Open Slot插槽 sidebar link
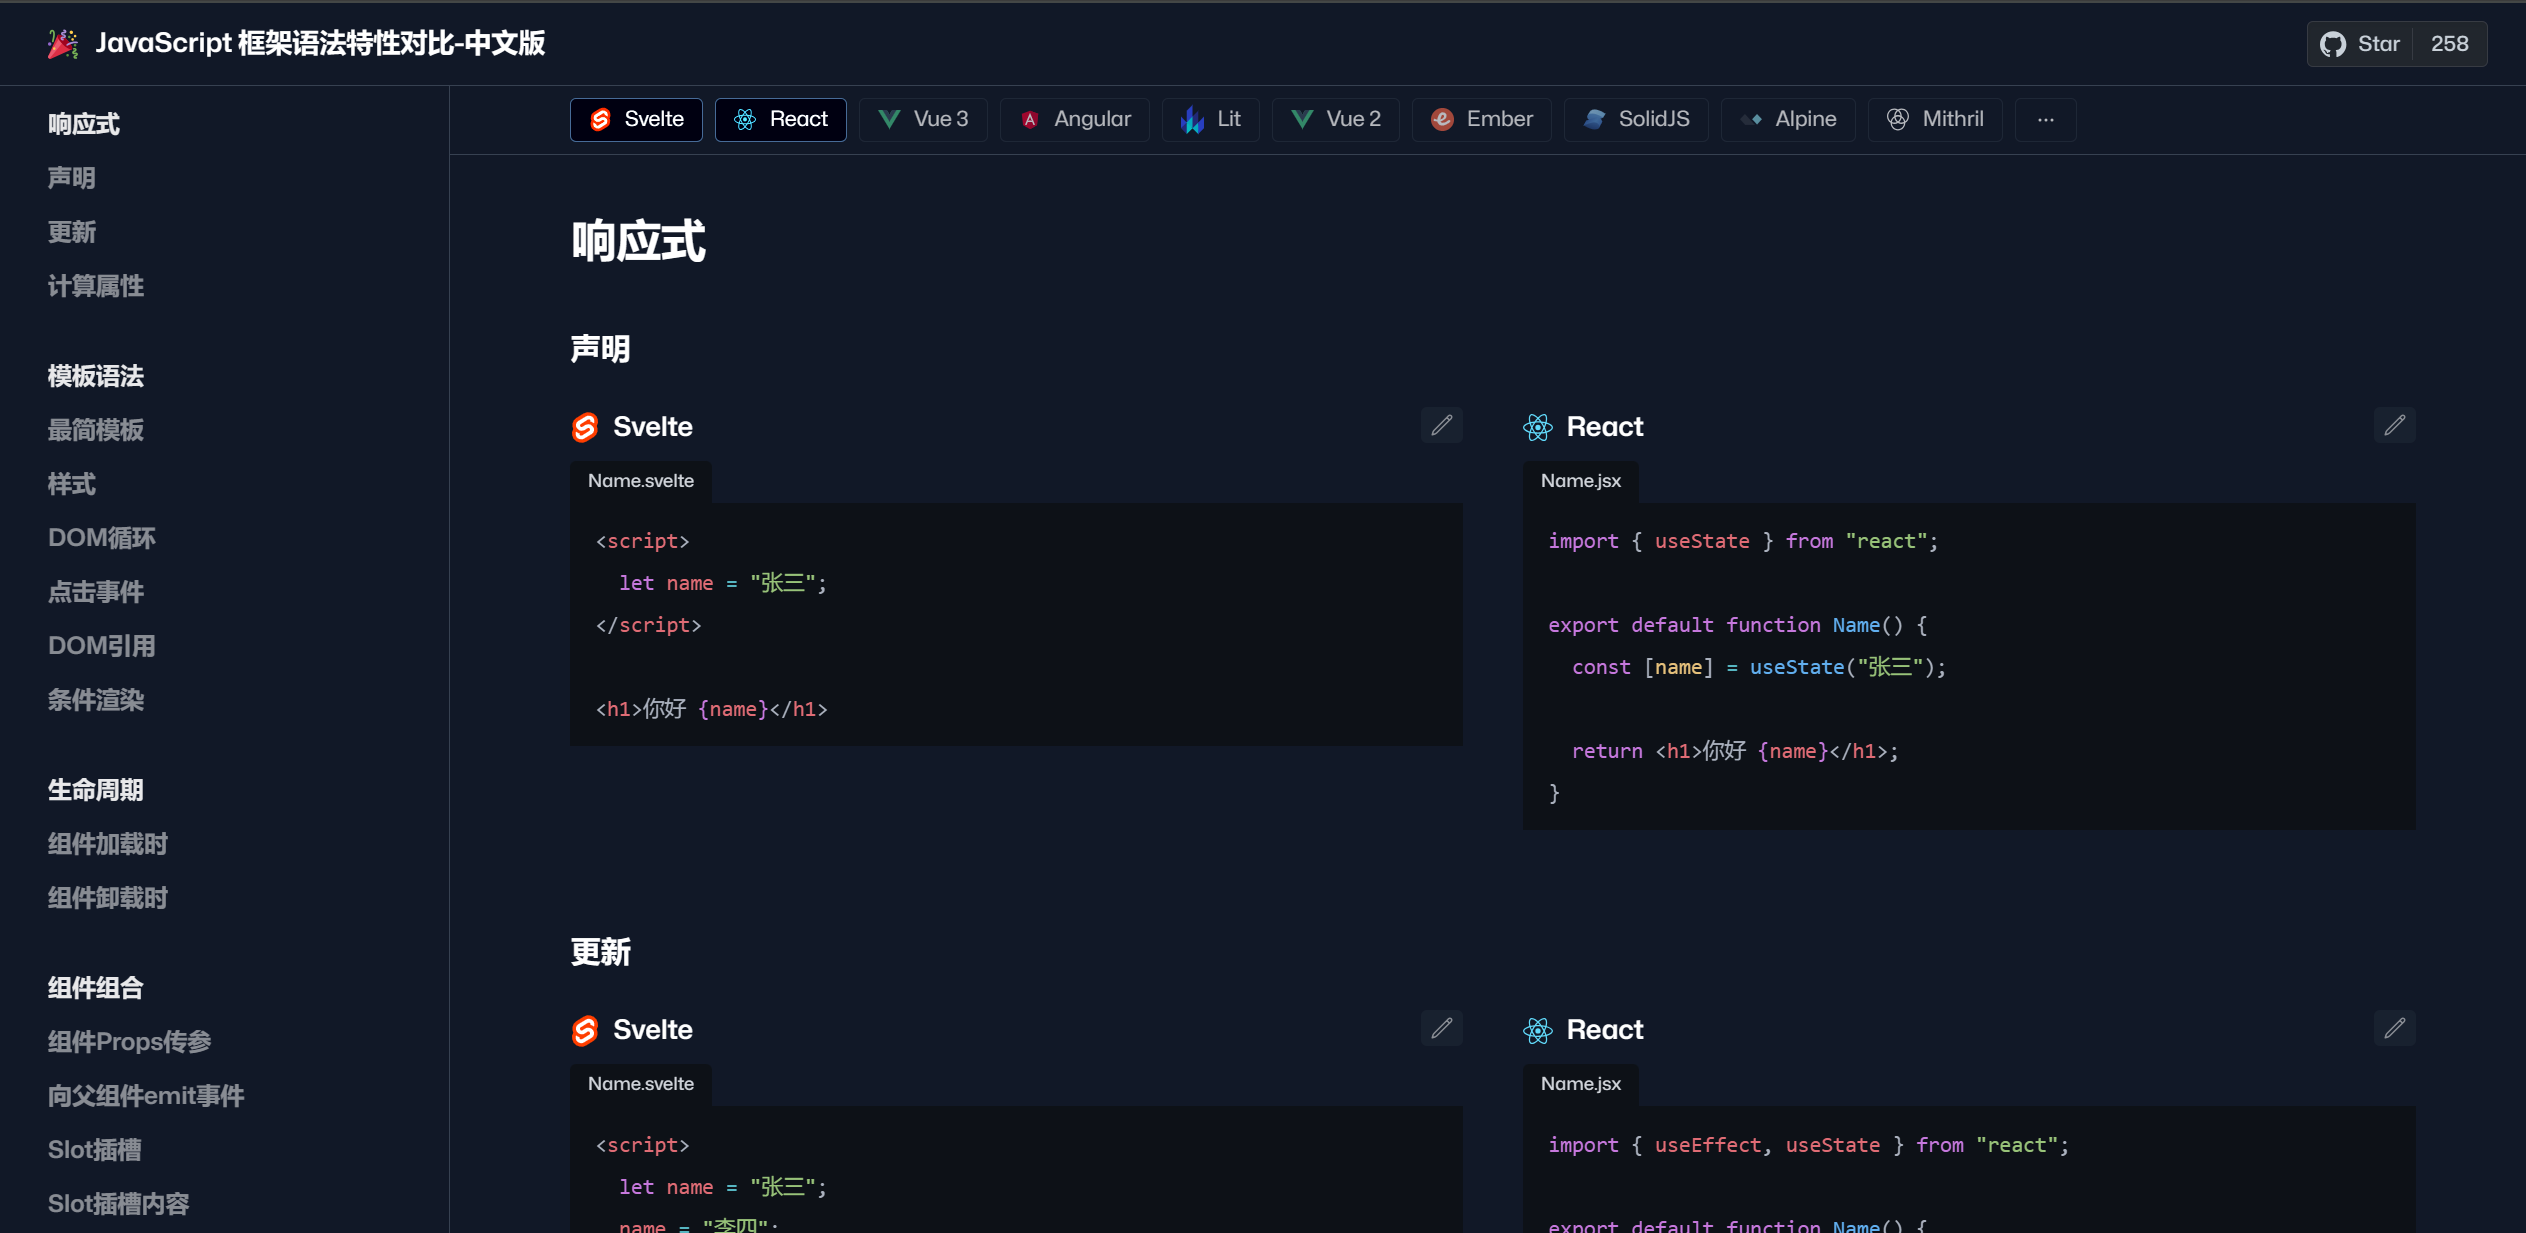 (x=95, y=1150)
